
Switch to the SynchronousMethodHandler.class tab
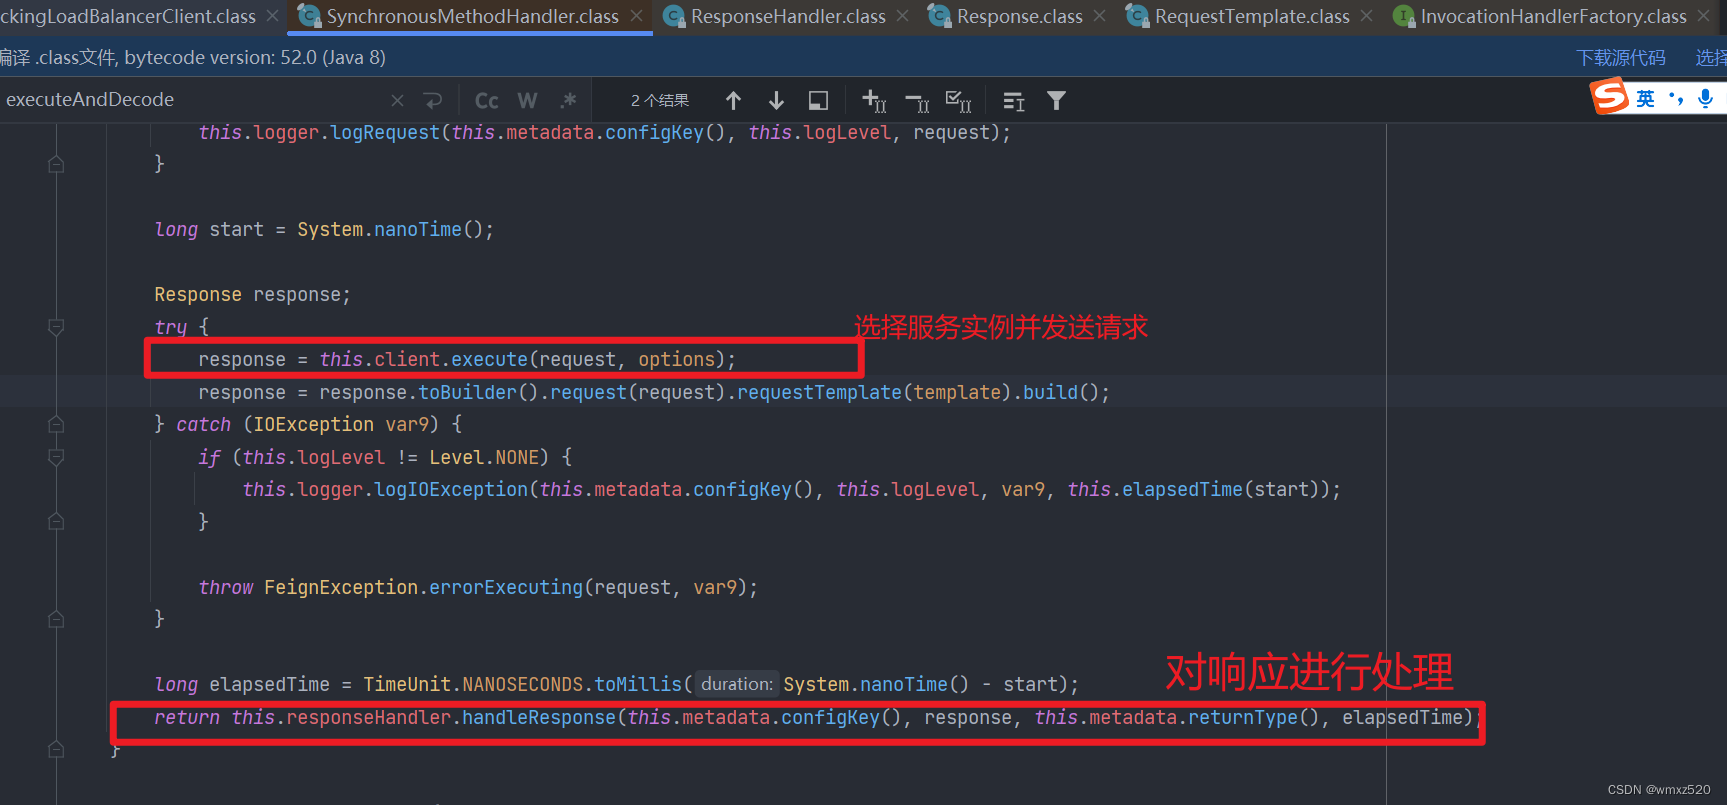pos(472,17)
